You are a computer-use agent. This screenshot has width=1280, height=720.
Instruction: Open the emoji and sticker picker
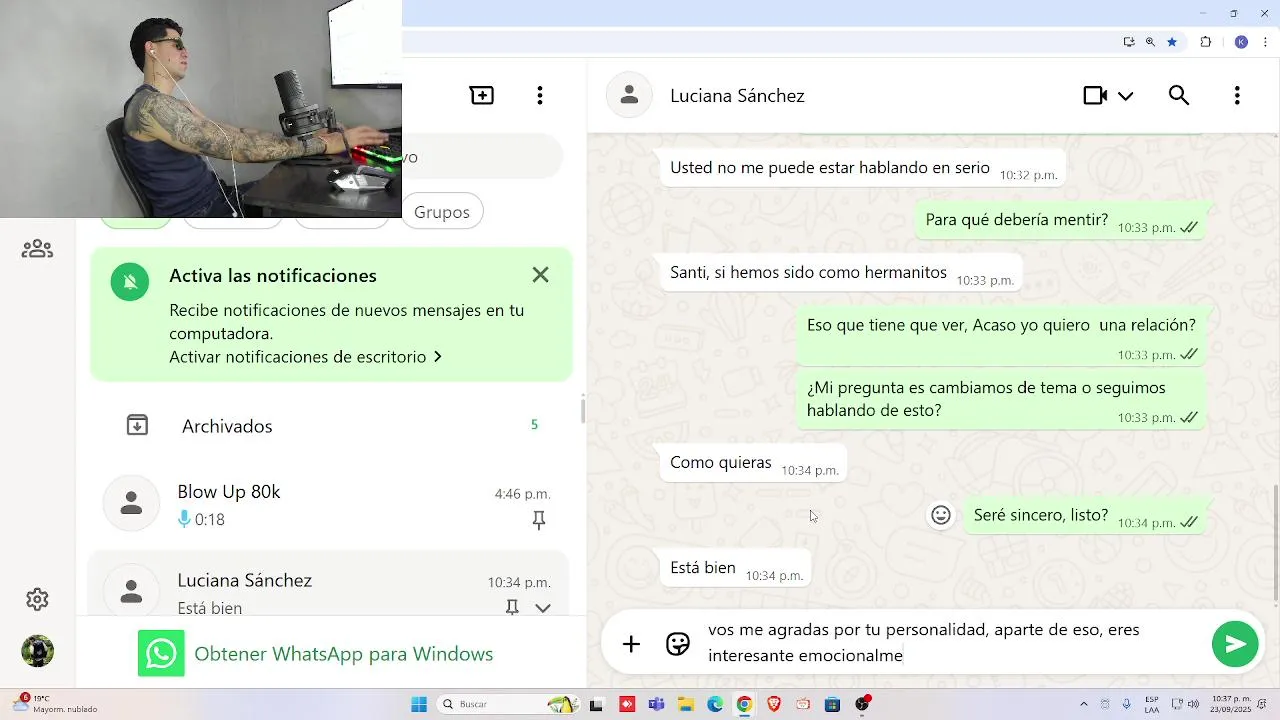click(678, 644)
